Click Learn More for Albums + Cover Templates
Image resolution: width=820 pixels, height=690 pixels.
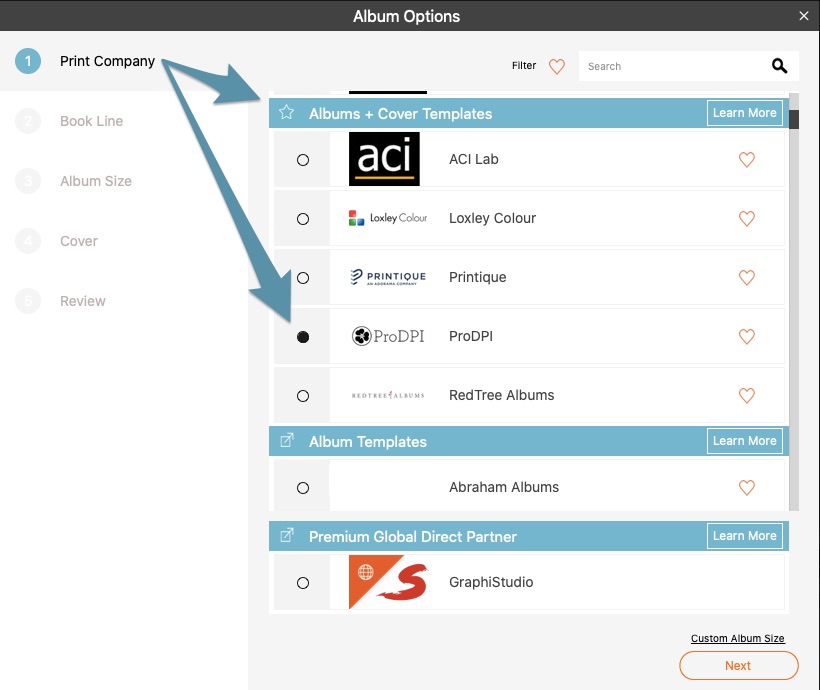click(744, 113)
